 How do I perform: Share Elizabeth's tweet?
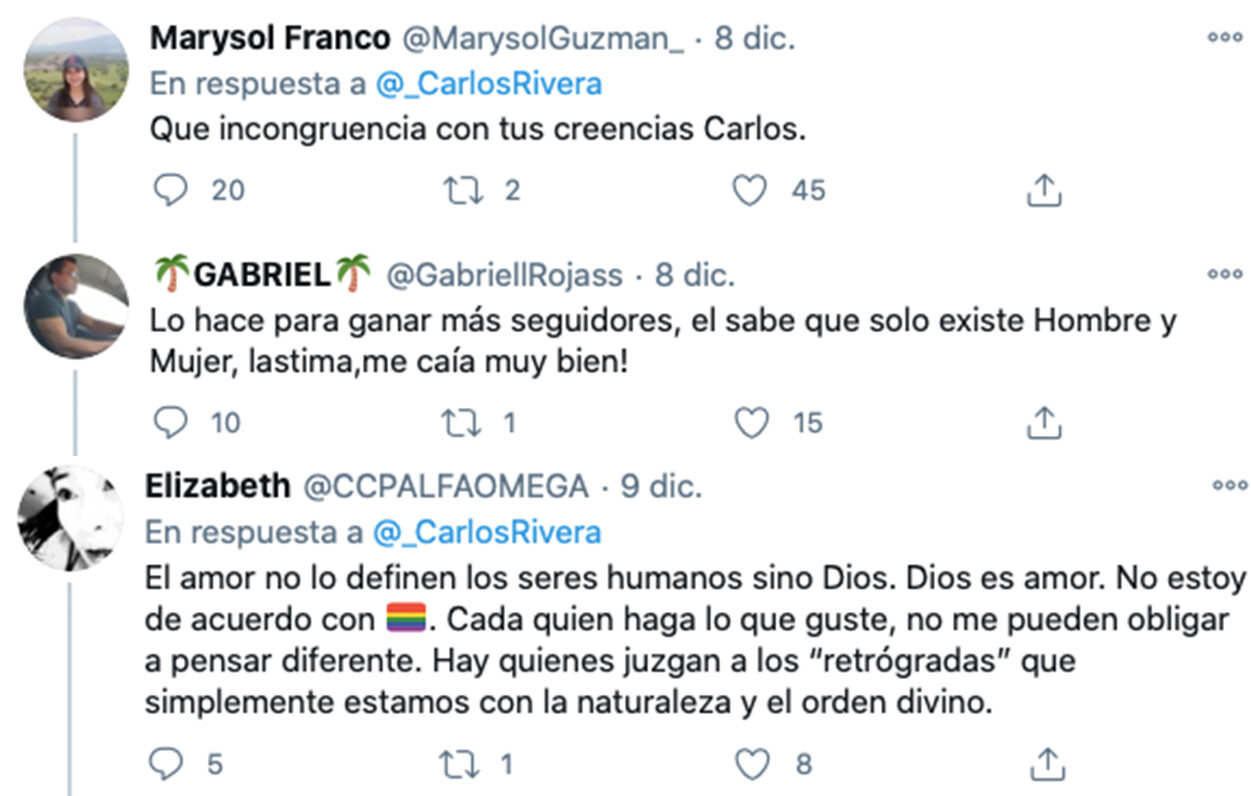coord(1045,762)
